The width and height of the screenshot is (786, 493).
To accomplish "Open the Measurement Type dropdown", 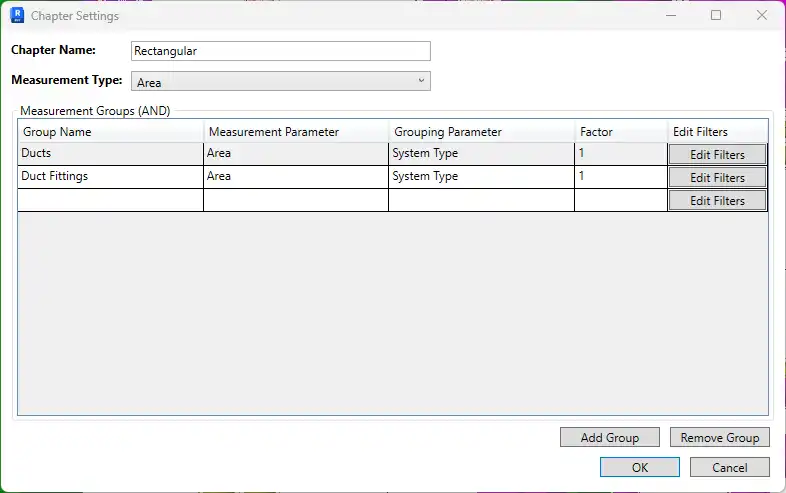I will click(281, 81).
